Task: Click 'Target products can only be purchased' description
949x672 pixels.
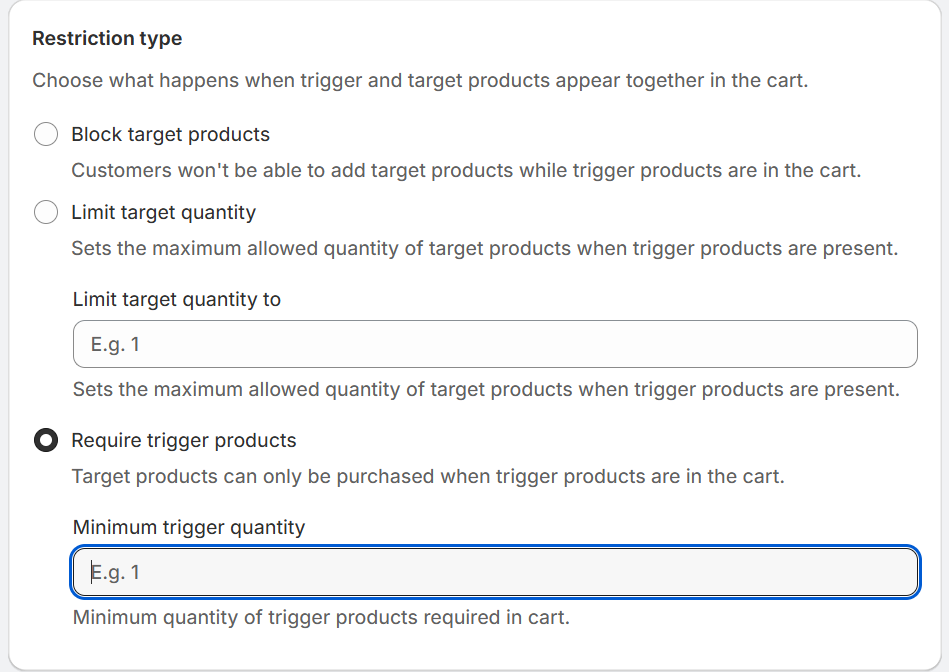Action: click(428, 476)
